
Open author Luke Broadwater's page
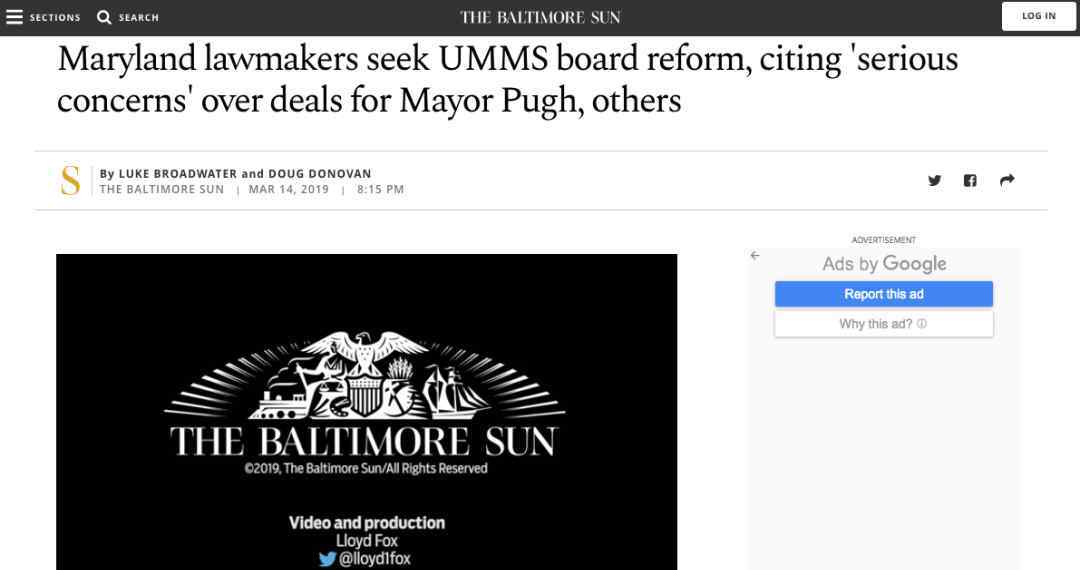[x=178, y=173]
